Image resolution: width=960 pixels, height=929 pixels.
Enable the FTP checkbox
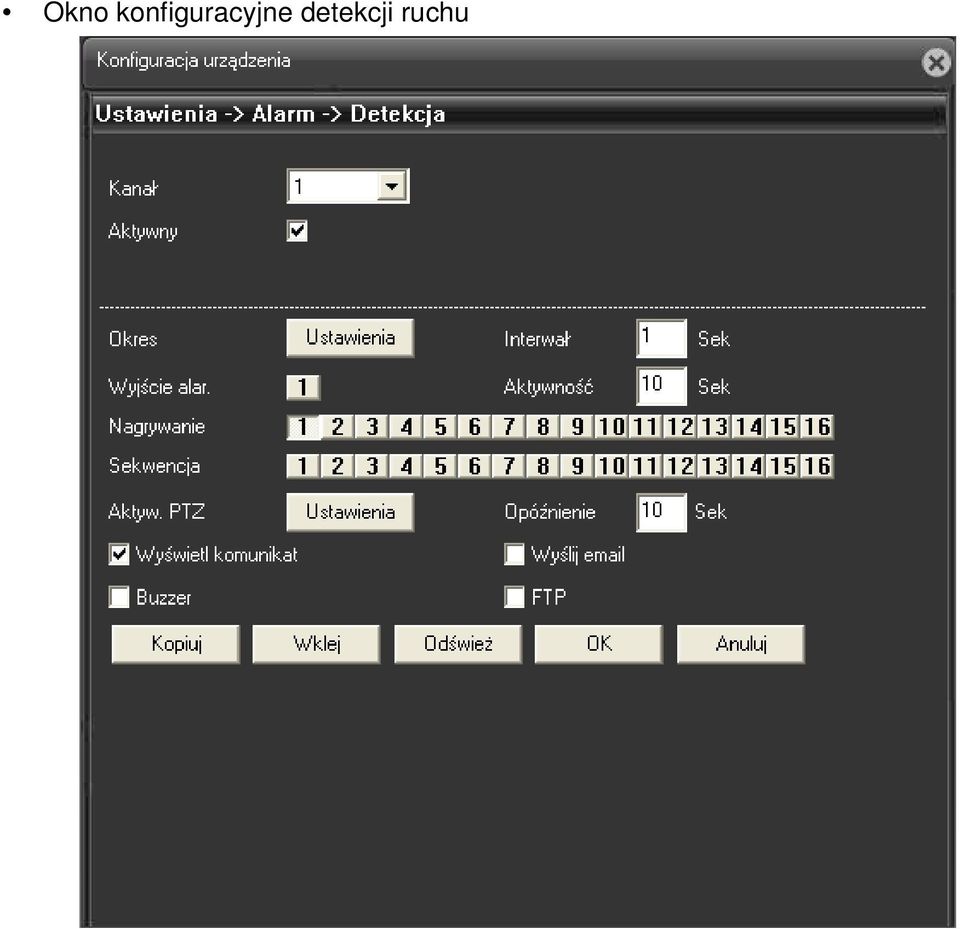(x=514, y=596)
